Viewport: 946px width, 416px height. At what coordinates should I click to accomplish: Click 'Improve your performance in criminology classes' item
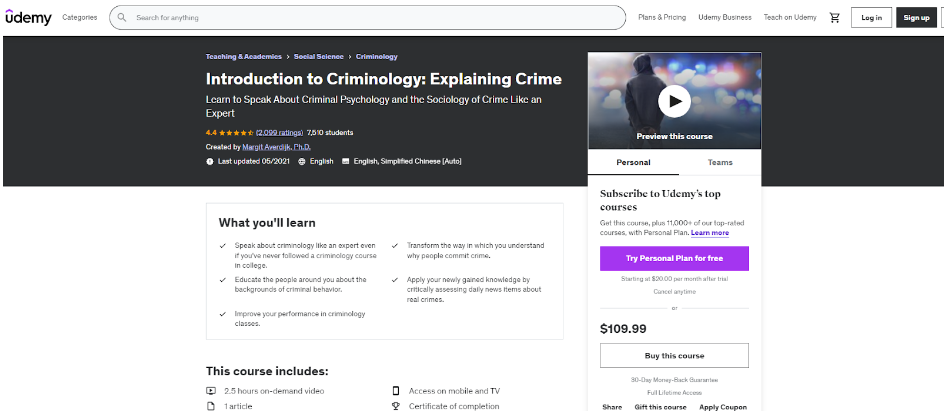point(300,319)
